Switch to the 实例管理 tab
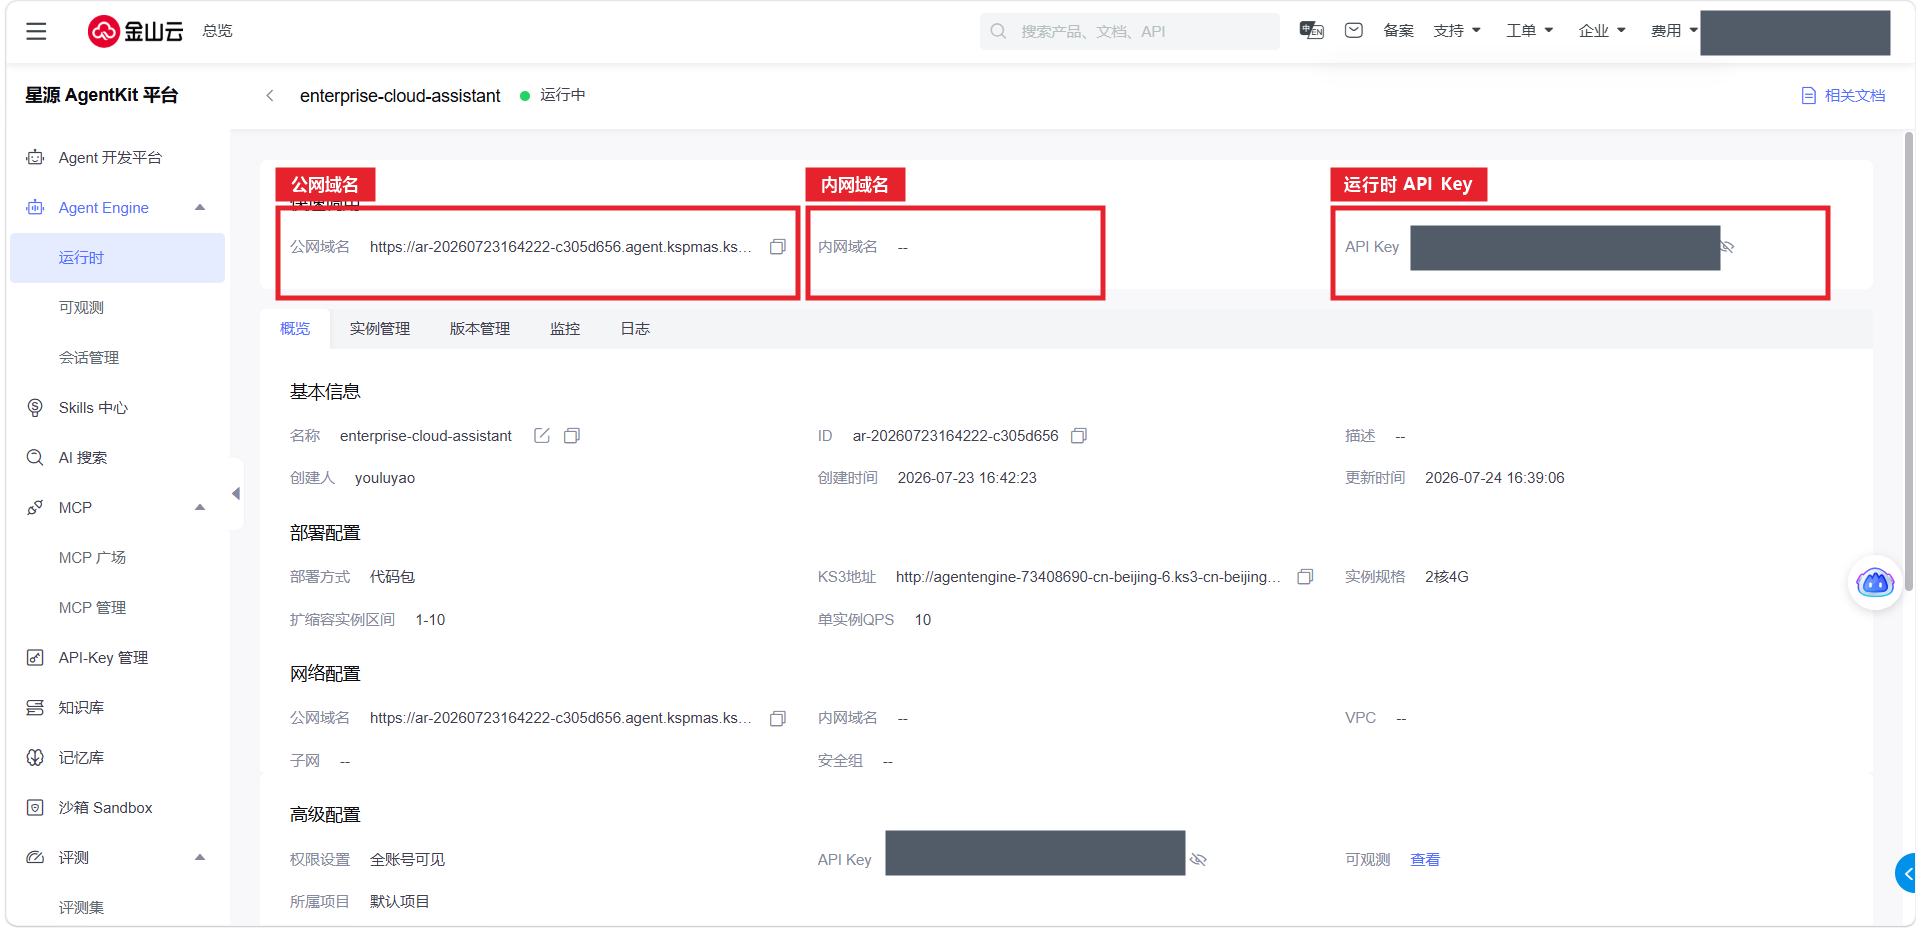This screenshot has width=1920, height=930. 380,329
